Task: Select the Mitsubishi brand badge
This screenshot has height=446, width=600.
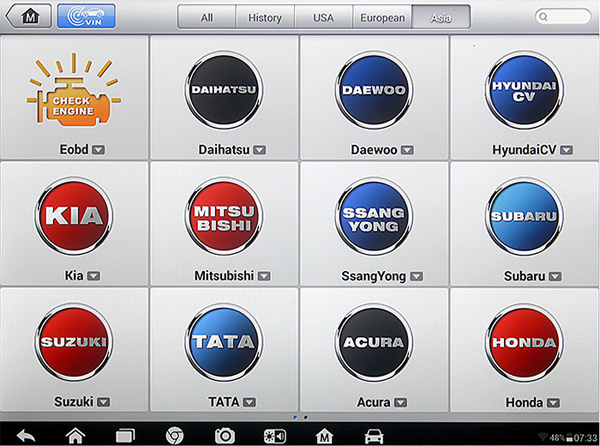Action: pyautogui.click(x=224, y=216)
